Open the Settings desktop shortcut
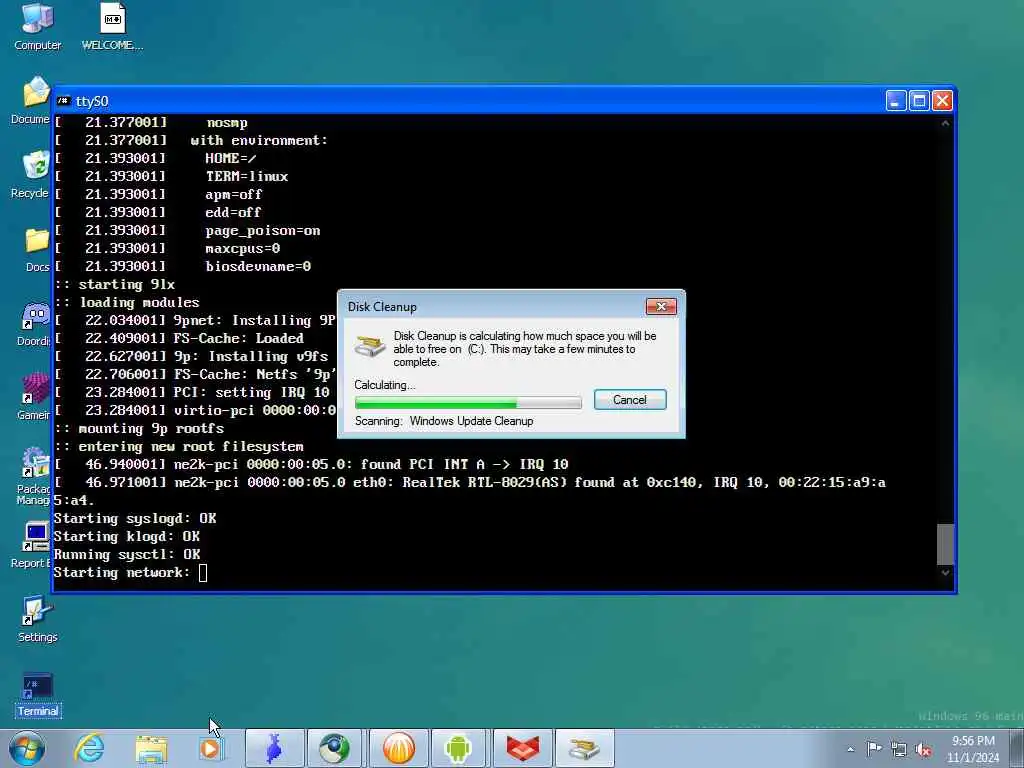This screenshot has height=768, width=1024. tap(37, 619)
